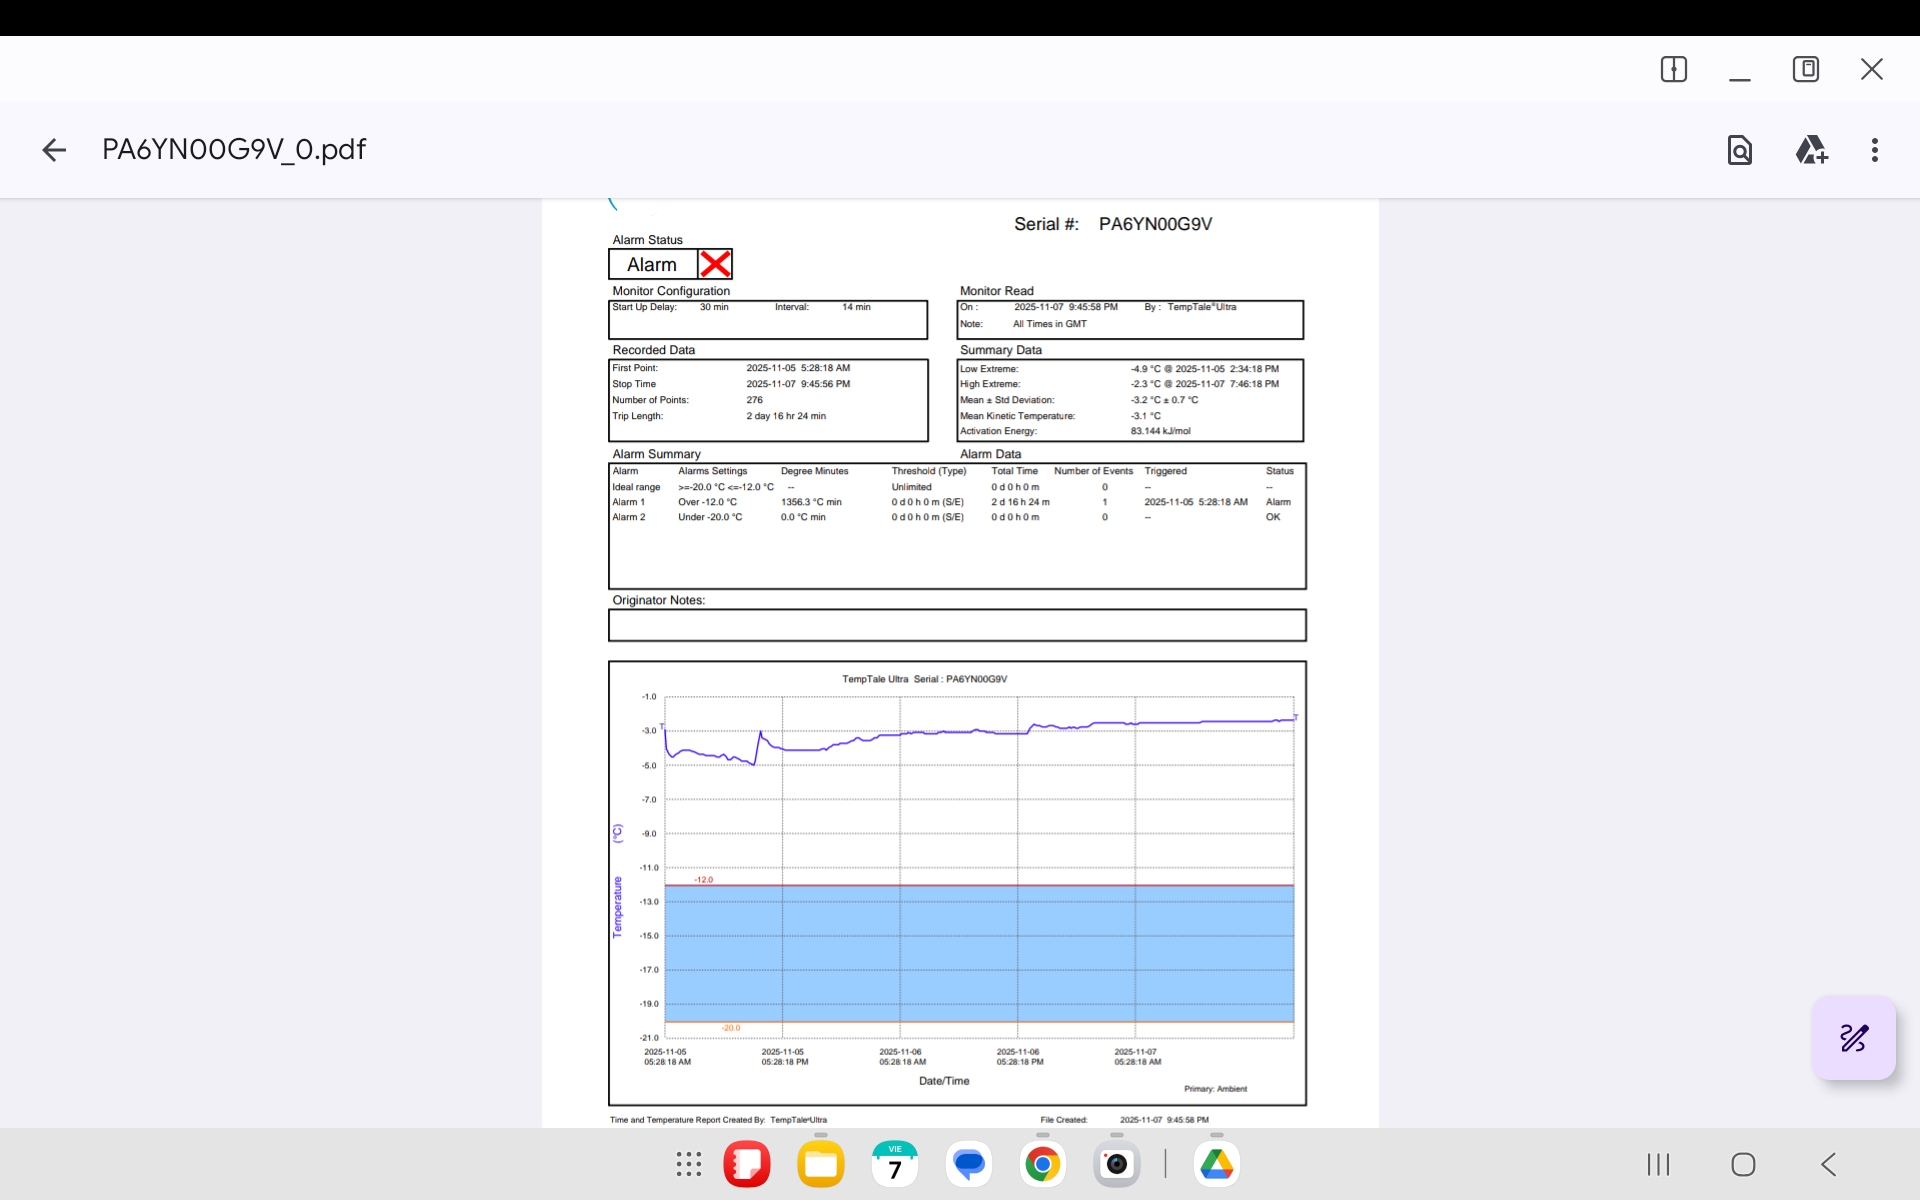
Task: Tap the add to Google Drive icon
Action: (1811, 150)
